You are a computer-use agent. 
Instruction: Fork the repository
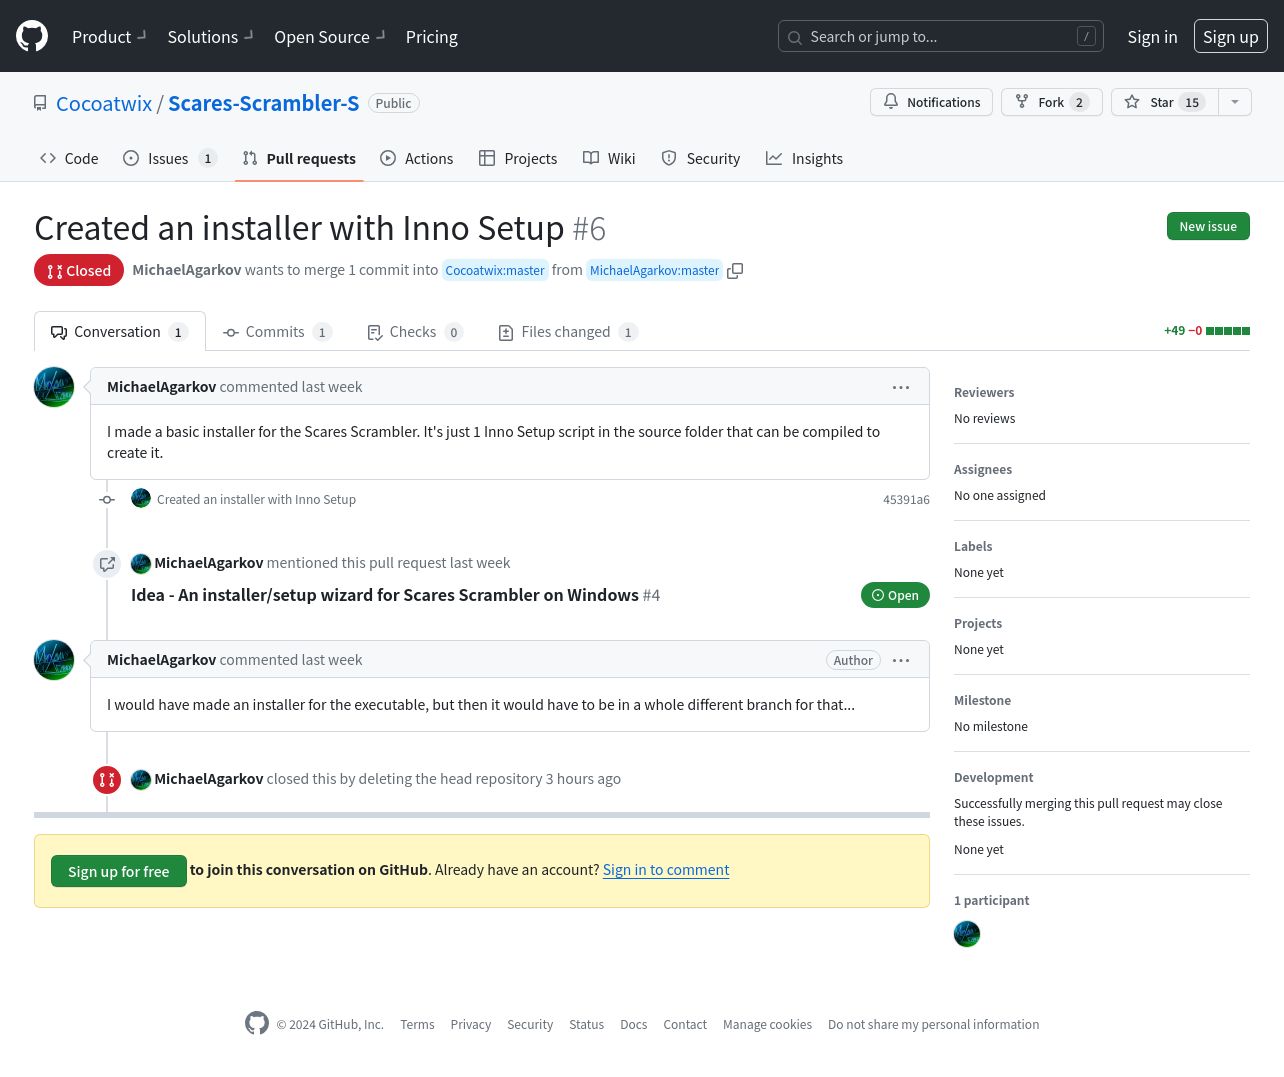1051,102
